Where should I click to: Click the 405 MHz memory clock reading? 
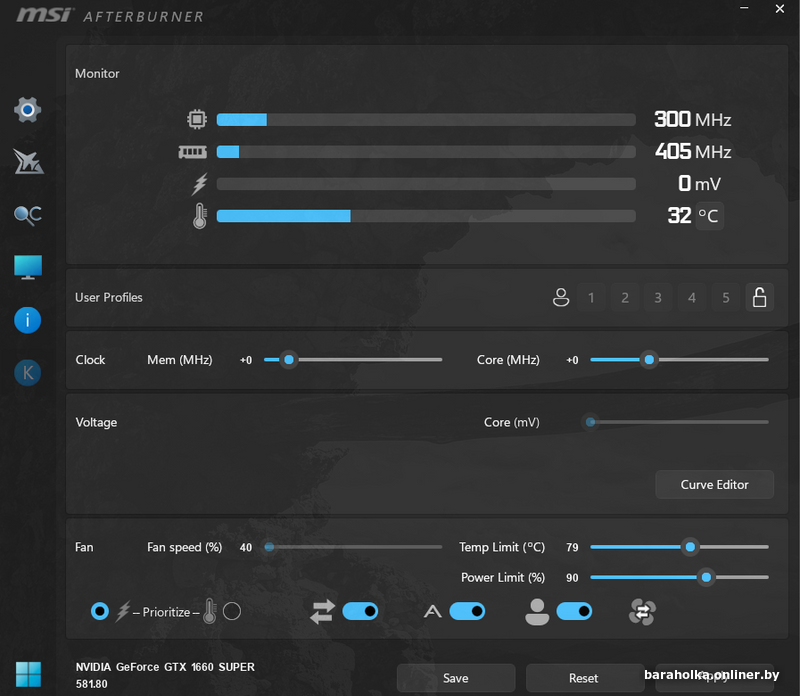click(693, 152)
